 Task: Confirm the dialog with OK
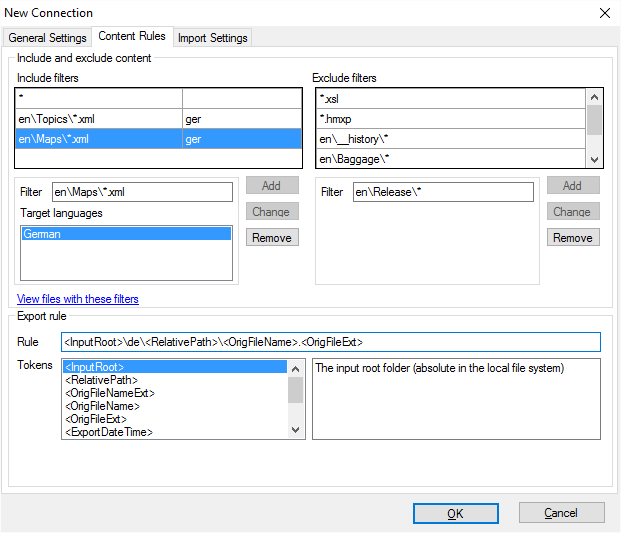point(455,513)
